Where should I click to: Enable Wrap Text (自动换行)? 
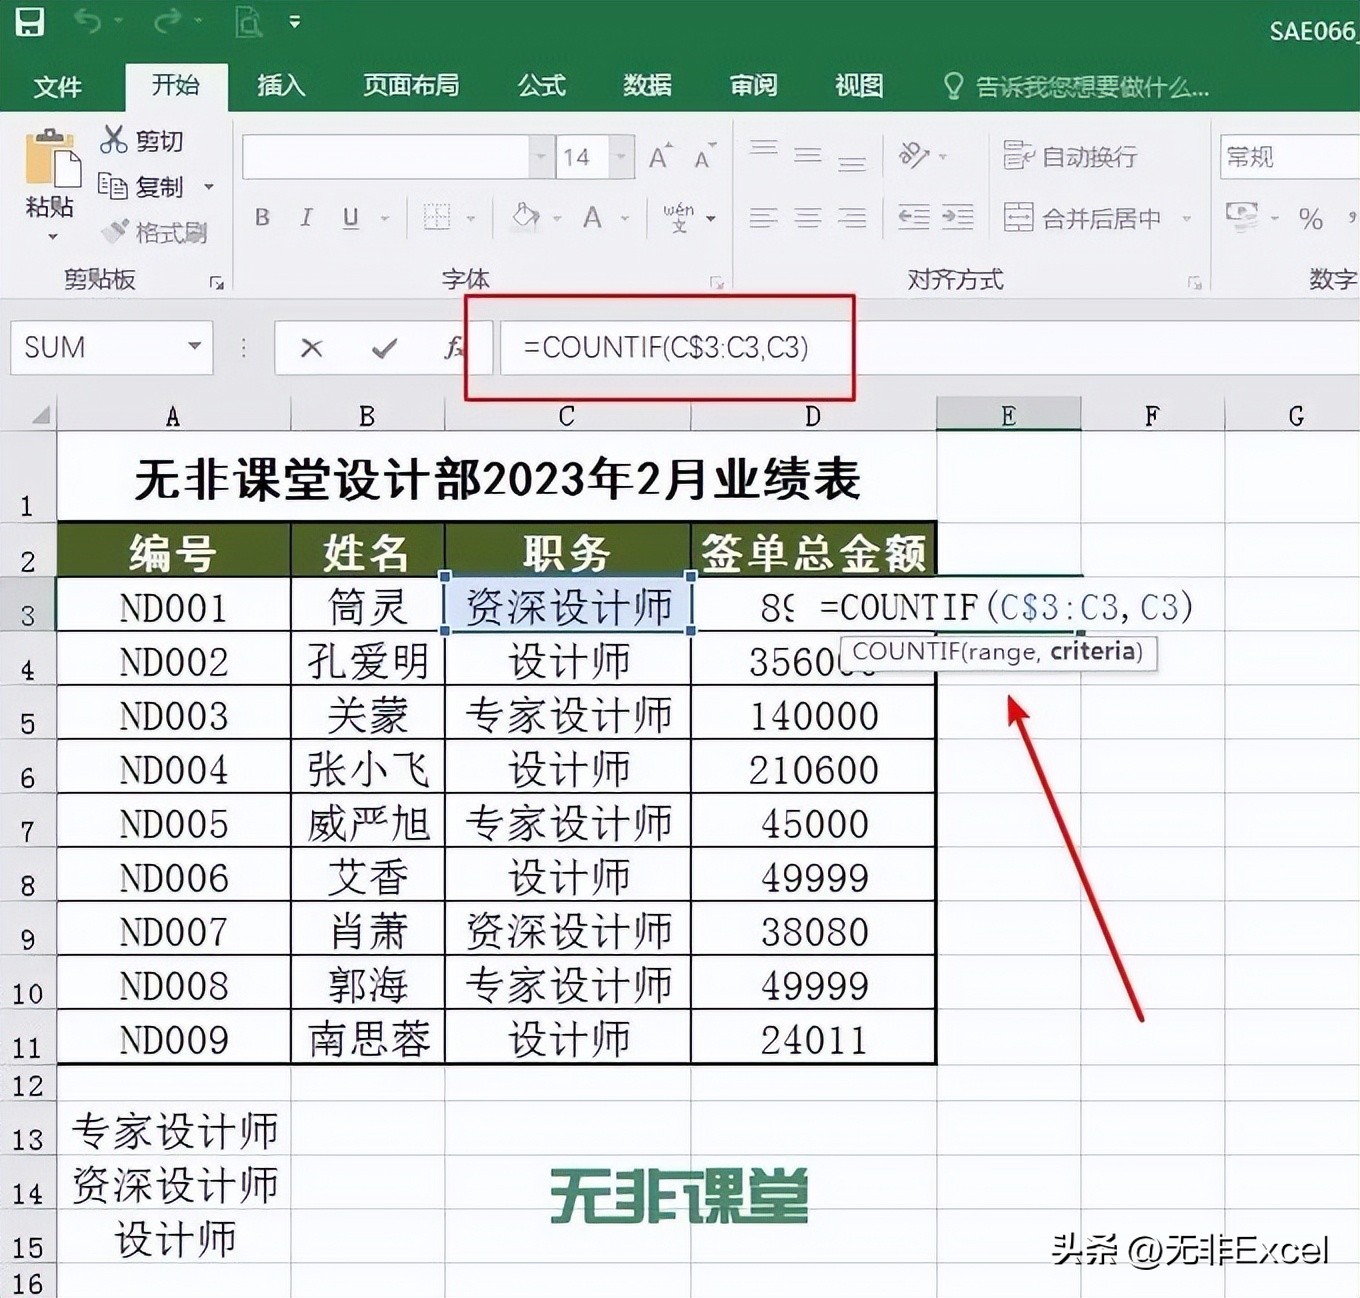point(1070,157)
